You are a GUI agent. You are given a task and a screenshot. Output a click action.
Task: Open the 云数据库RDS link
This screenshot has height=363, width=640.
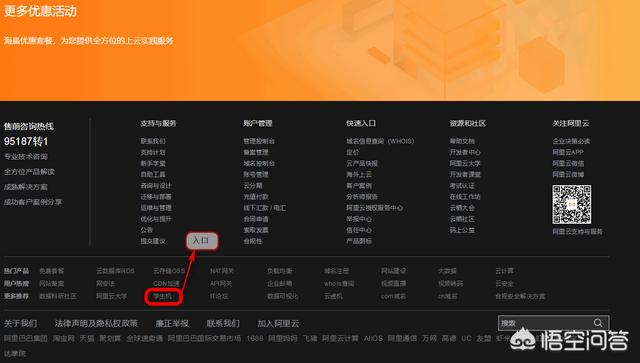tap(116, 271)
